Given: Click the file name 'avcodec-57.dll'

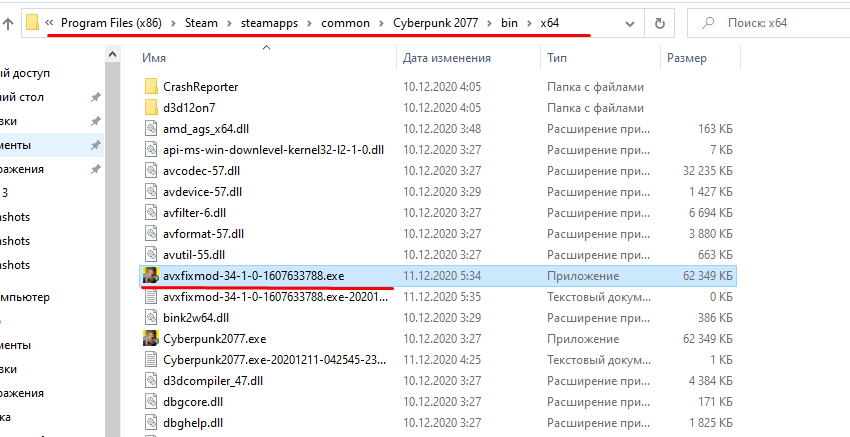Looking at the screenshot, I should (x=202, y=171).
